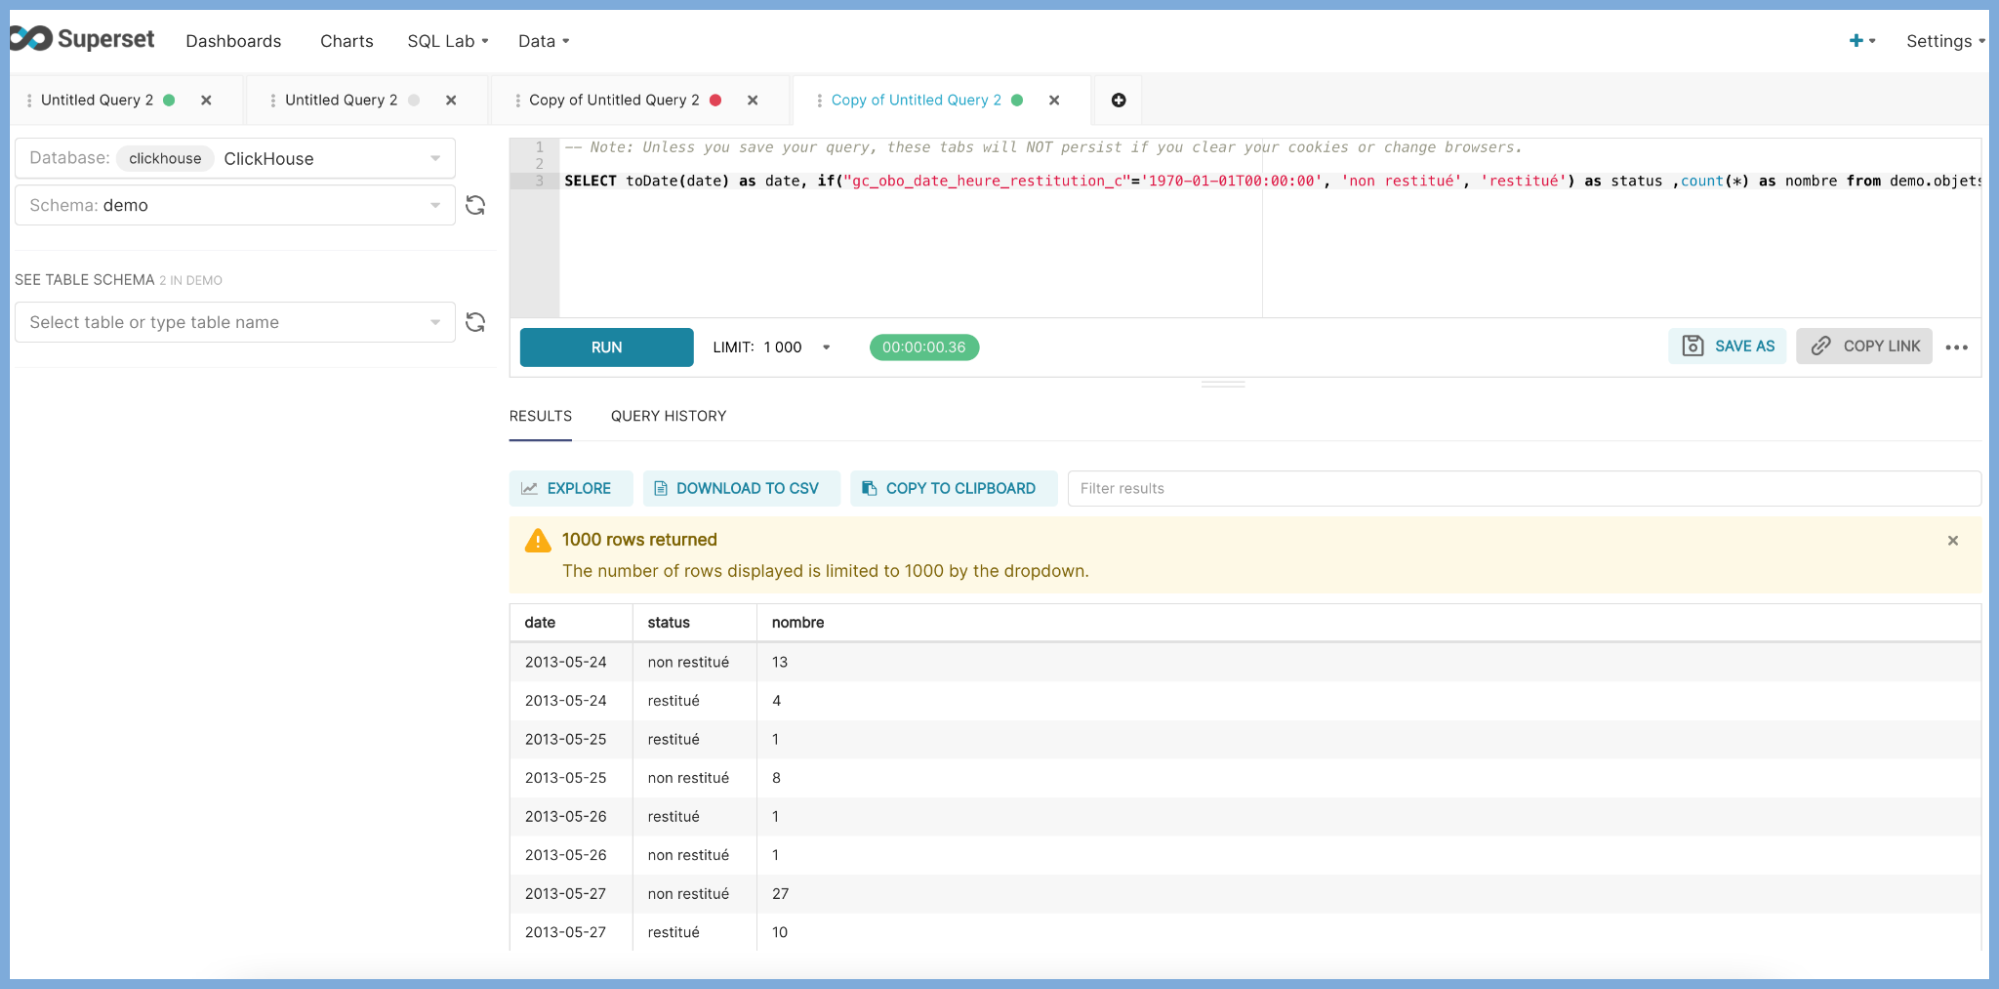Open the LIMIT dropdown

click(825, 347)
